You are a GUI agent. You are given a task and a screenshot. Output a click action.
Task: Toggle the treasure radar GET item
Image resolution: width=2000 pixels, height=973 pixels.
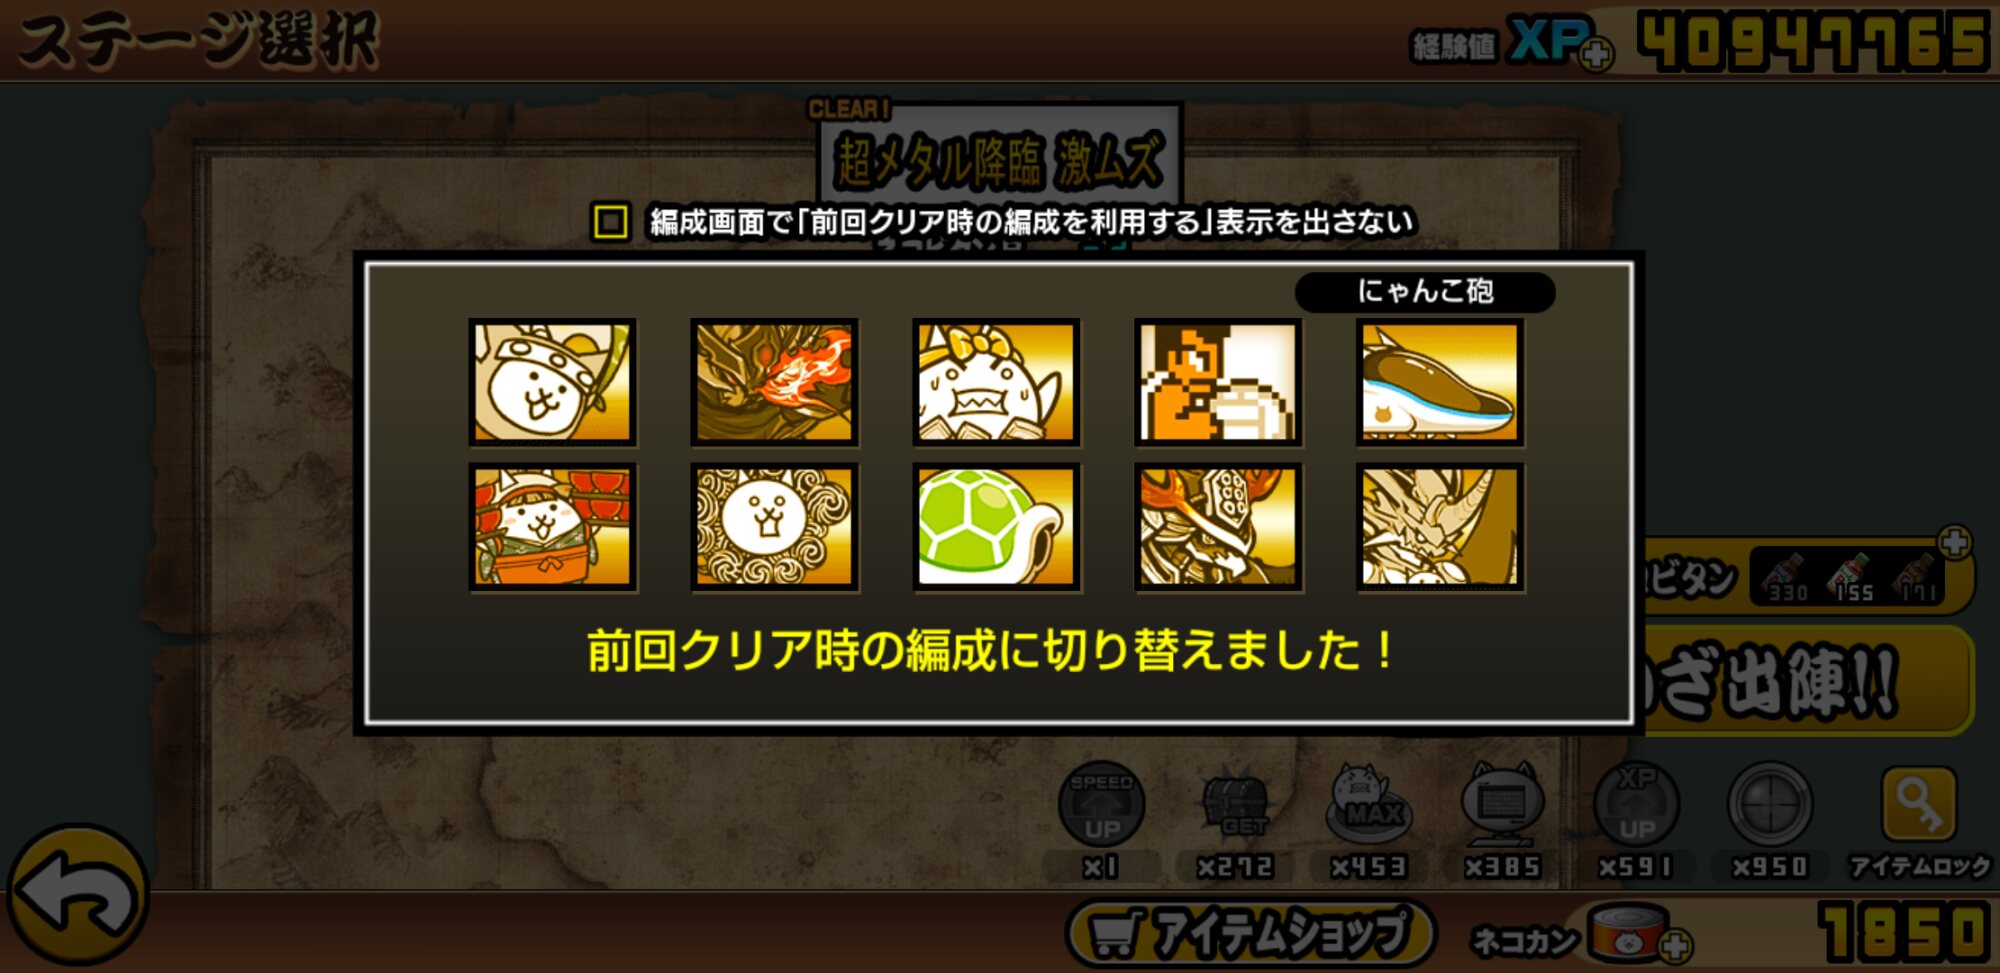point(1235,805)
